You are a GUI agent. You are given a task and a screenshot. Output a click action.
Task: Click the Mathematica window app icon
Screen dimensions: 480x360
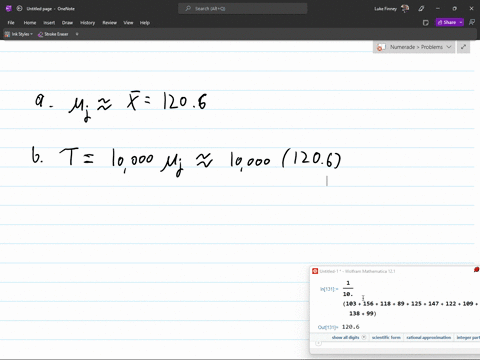pyautogui.click(x=315, y=271)
